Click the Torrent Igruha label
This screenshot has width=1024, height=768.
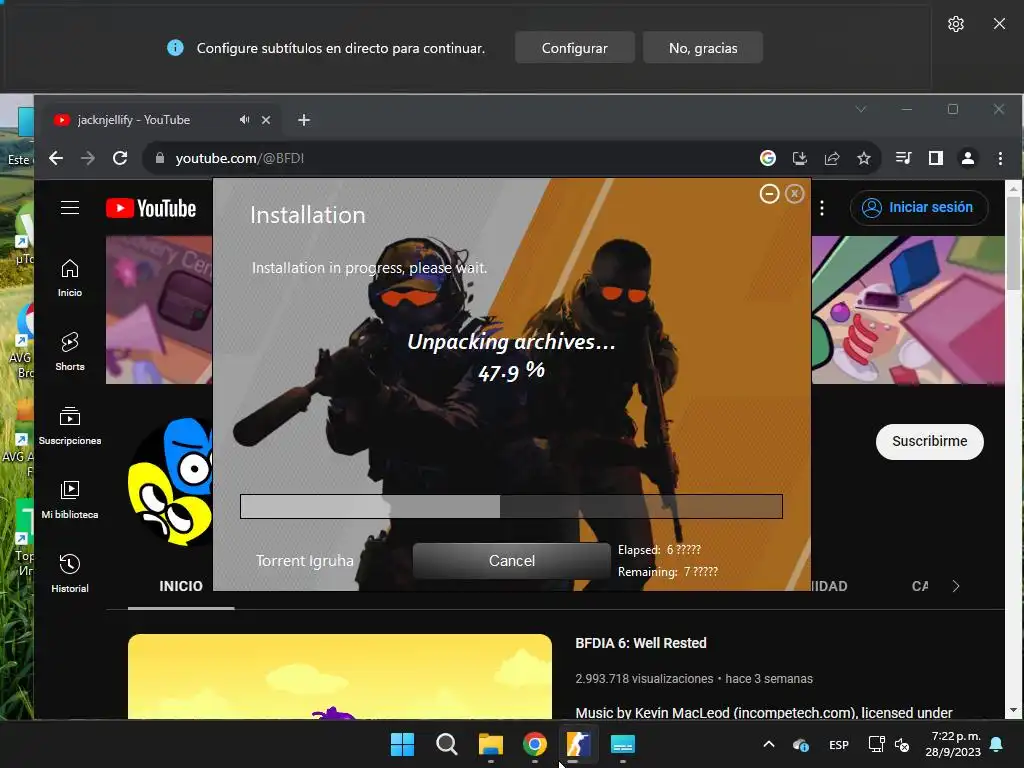coord(304,561)
